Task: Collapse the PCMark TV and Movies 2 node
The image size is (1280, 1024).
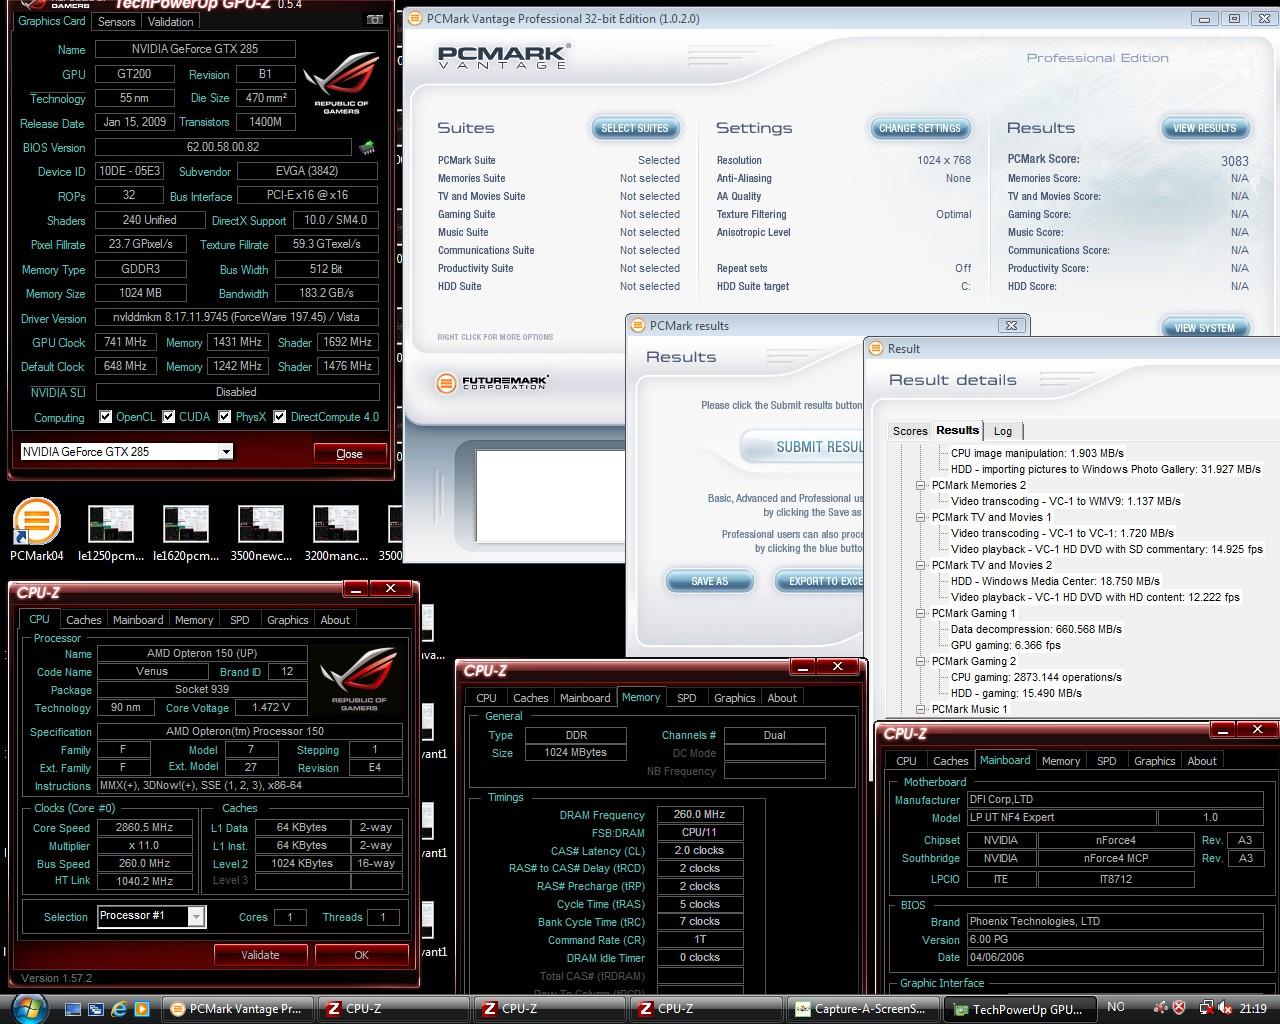Action: [x=921, y=565]
